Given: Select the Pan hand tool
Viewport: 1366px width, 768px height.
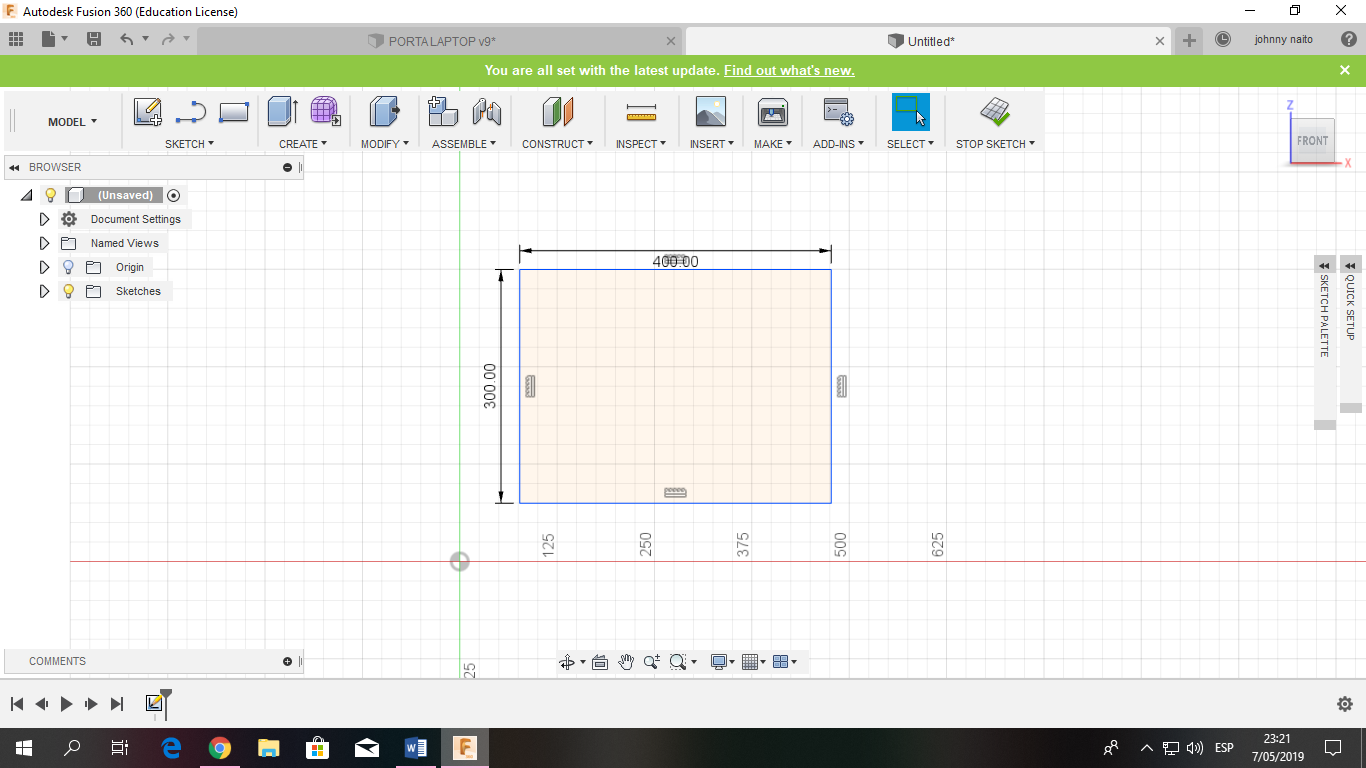Looking at the screenshot, I should pos(626,662).
